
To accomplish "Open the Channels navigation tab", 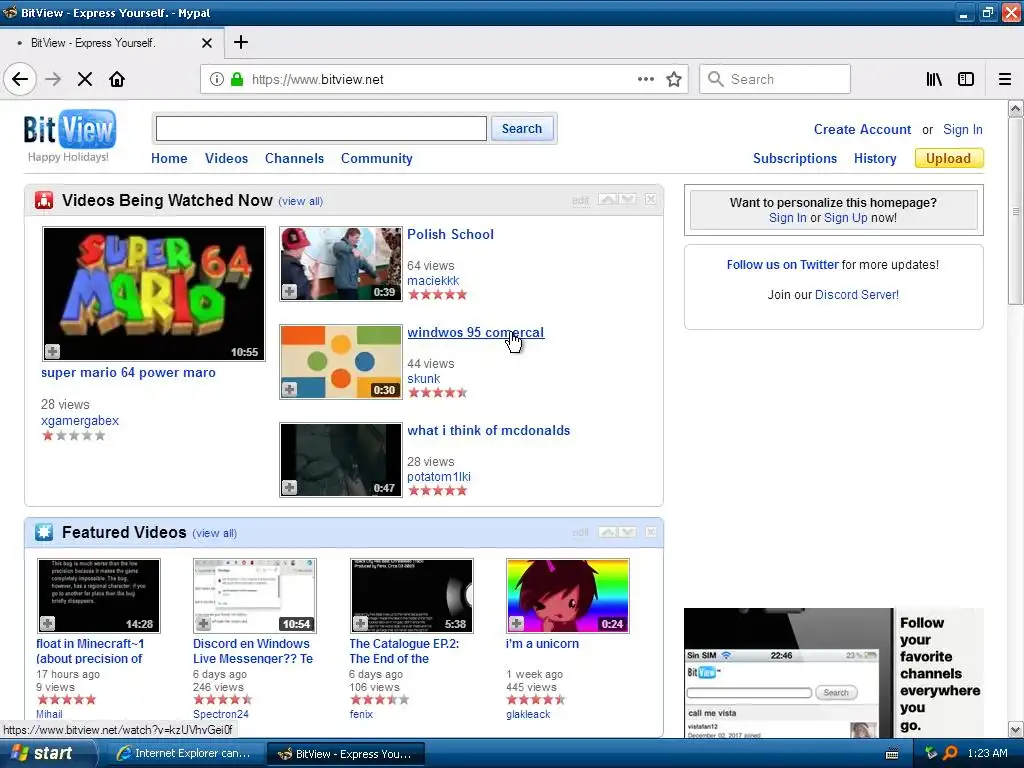I will [295, 158].
